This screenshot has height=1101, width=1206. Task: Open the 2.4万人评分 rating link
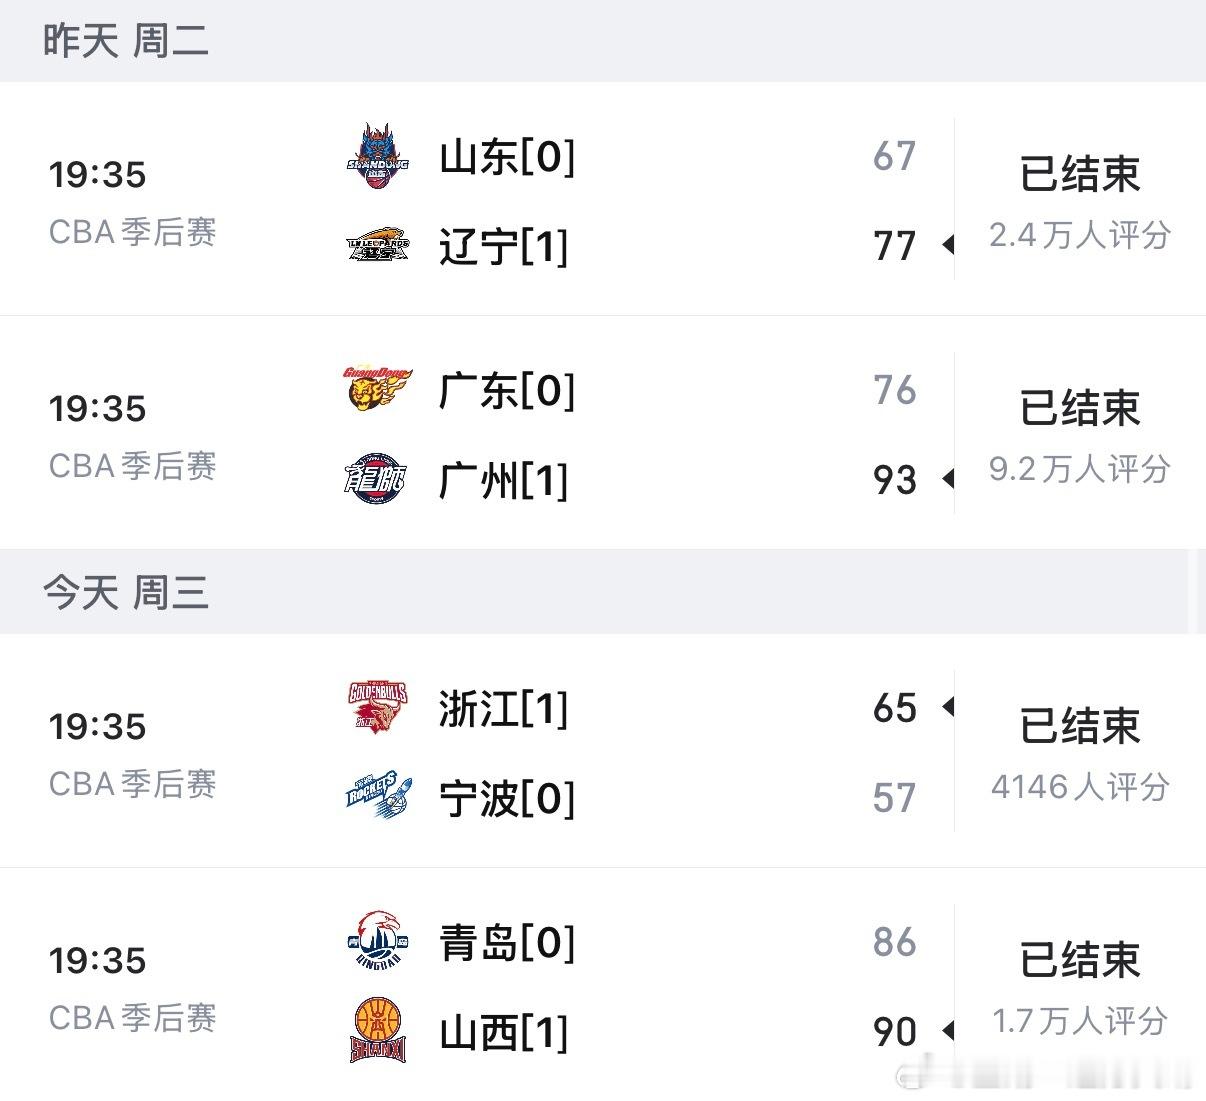tap(1080, 235)
